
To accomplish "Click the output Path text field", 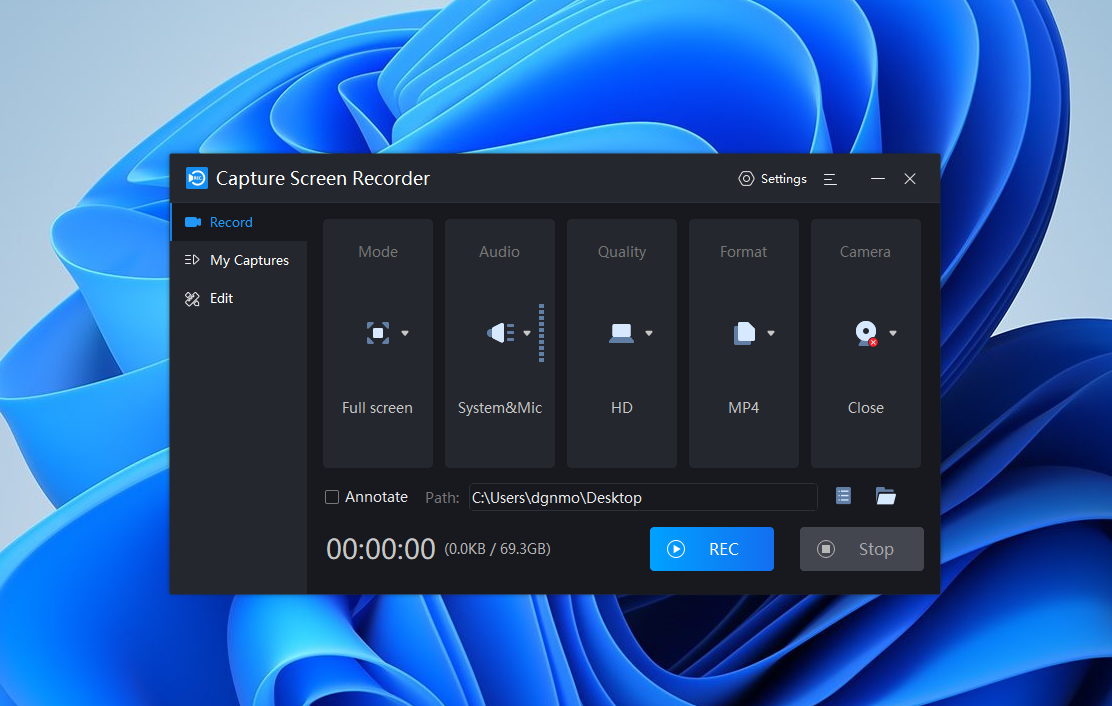I will pyautogui.click(x=643, y=497).
